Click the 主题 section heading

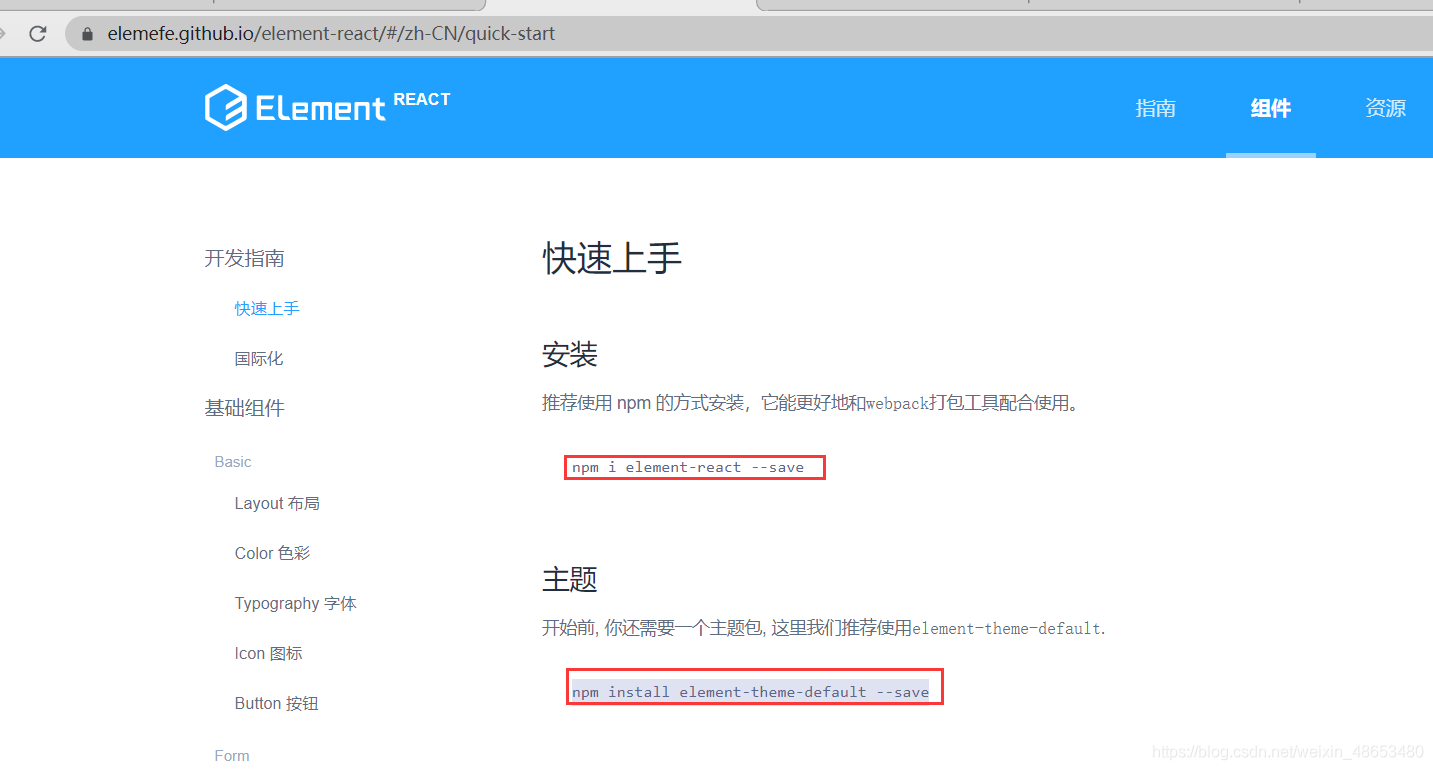tap(570, 579)
